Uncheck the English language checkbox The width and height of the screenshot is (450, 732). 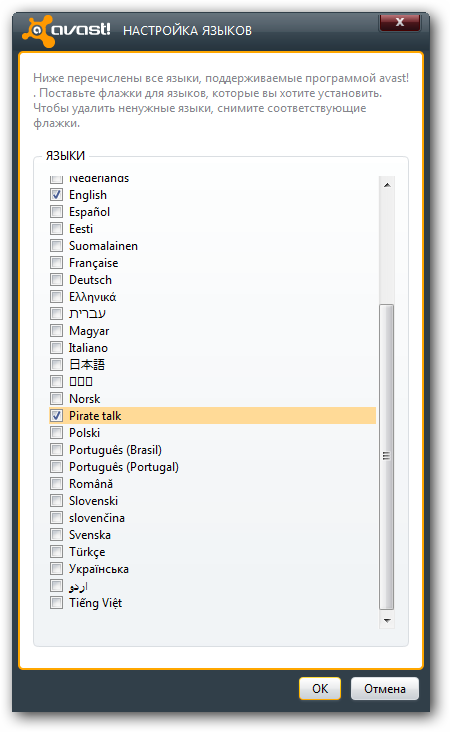pos(56,195)
